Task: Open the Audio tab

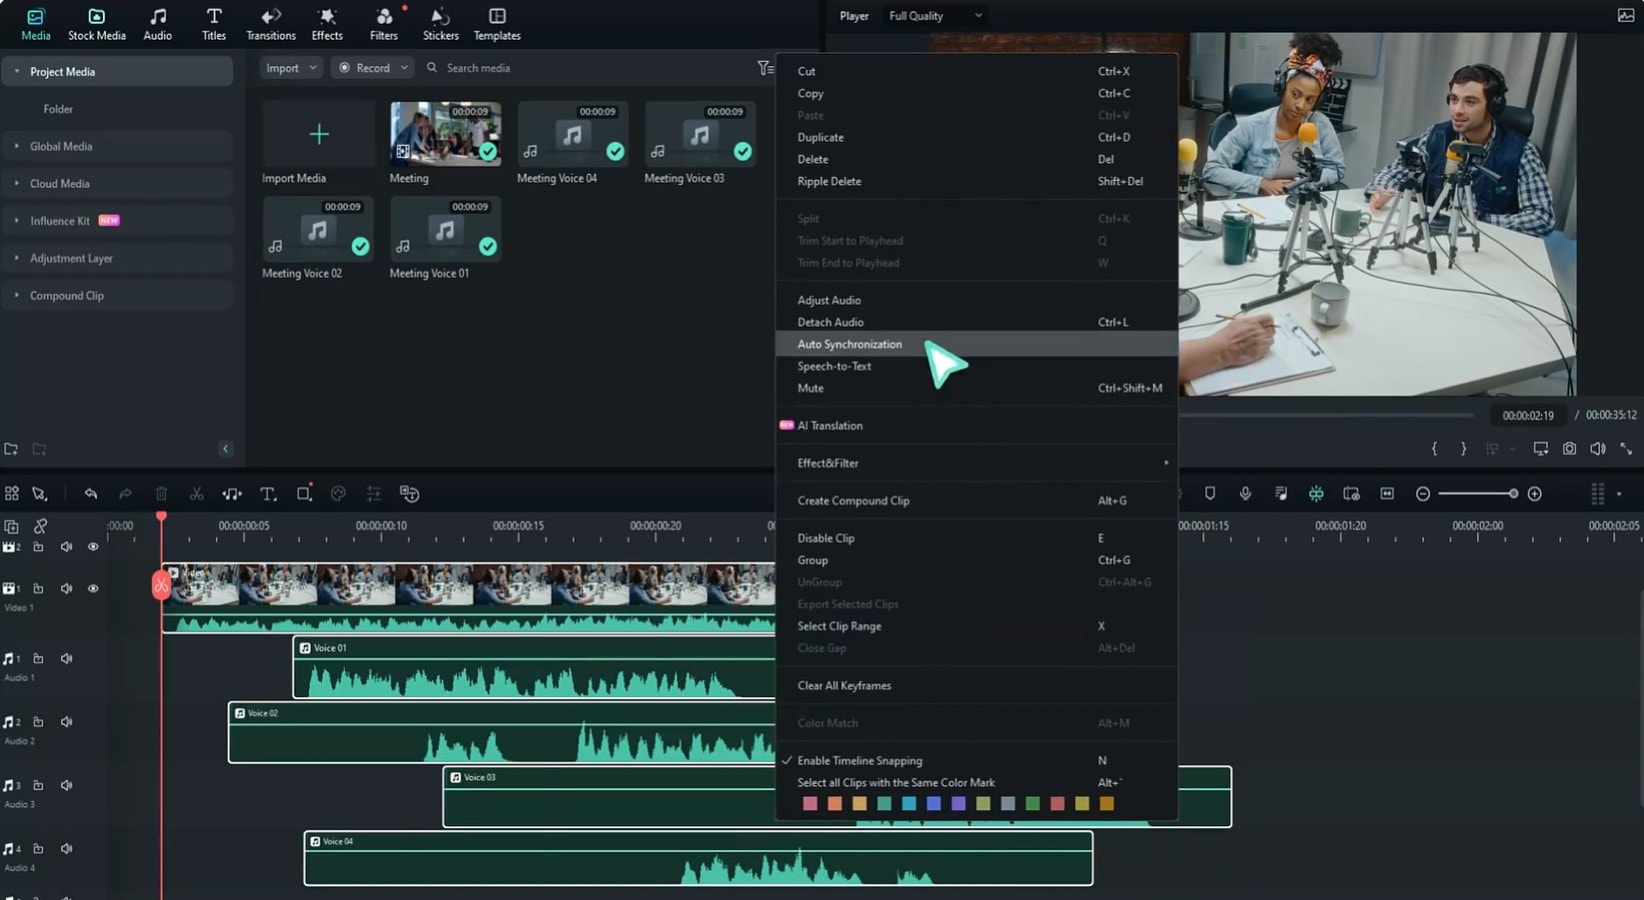Action: (158, 24)
